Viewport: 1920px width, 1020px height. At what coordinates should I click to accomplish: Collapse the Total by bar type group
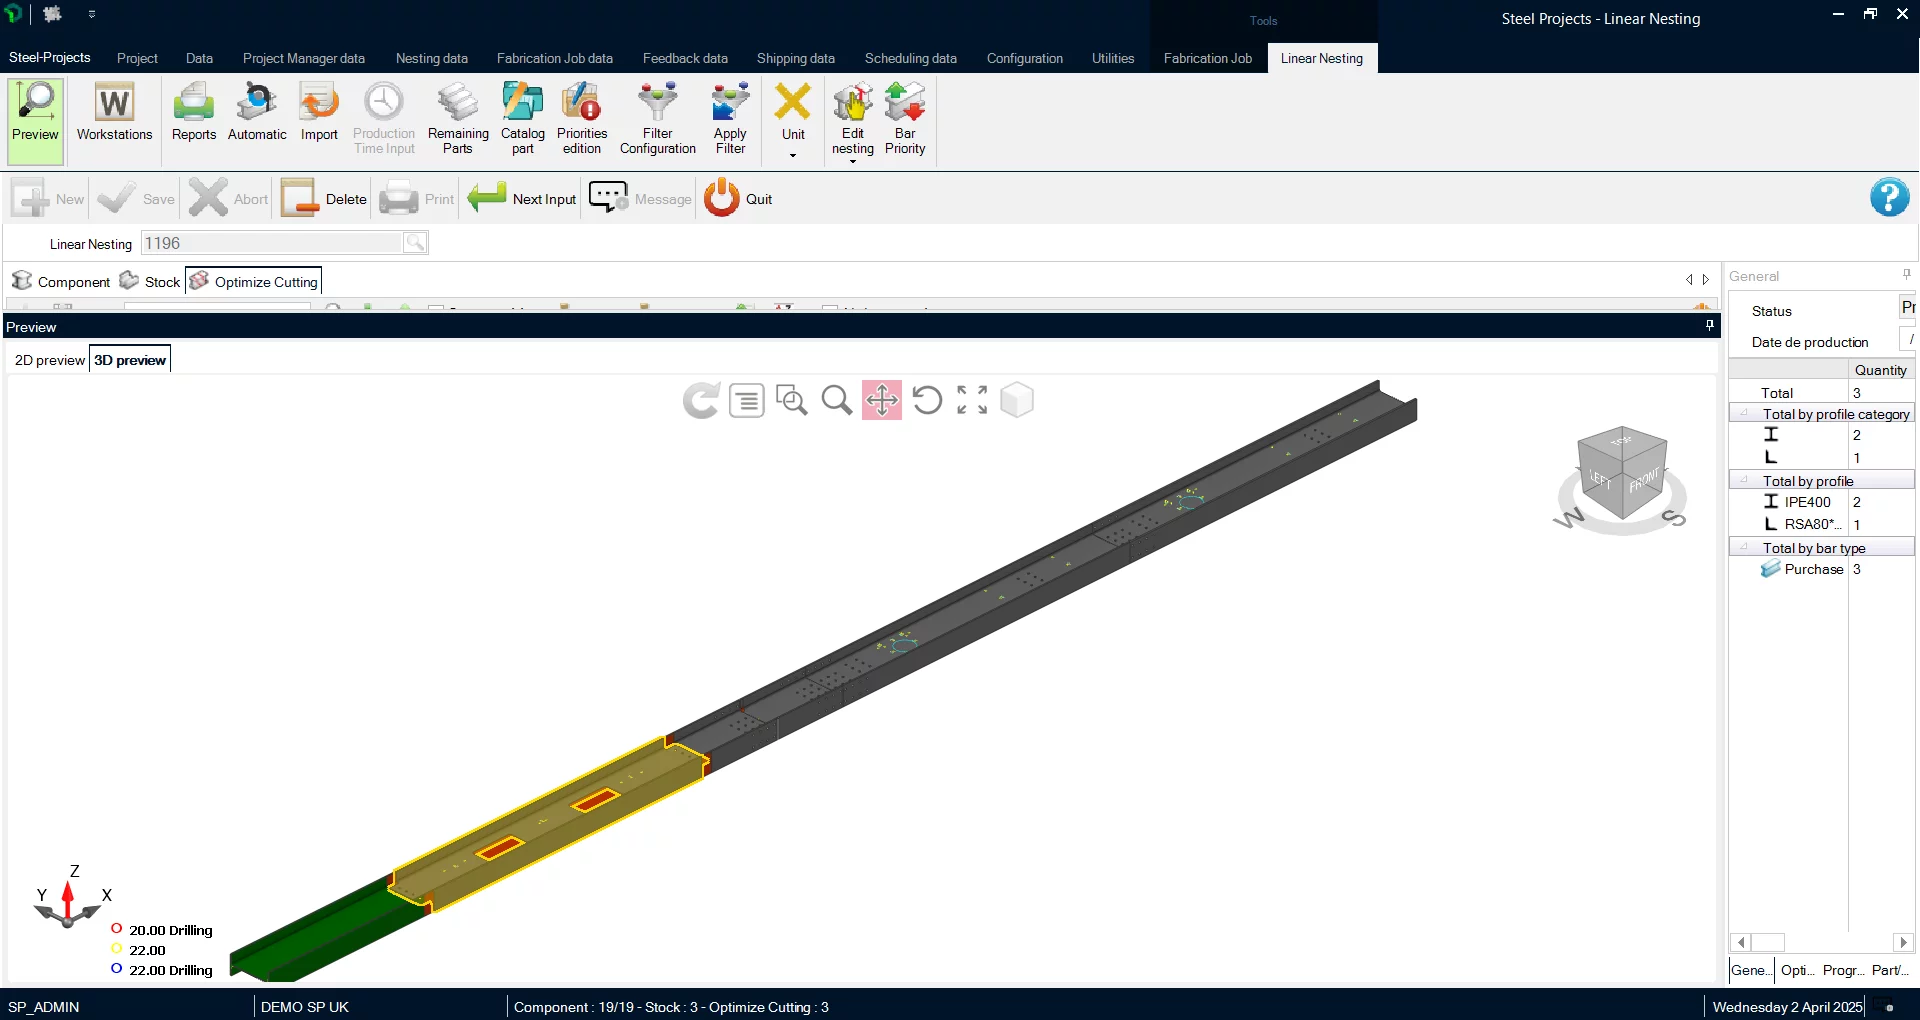1744,548
